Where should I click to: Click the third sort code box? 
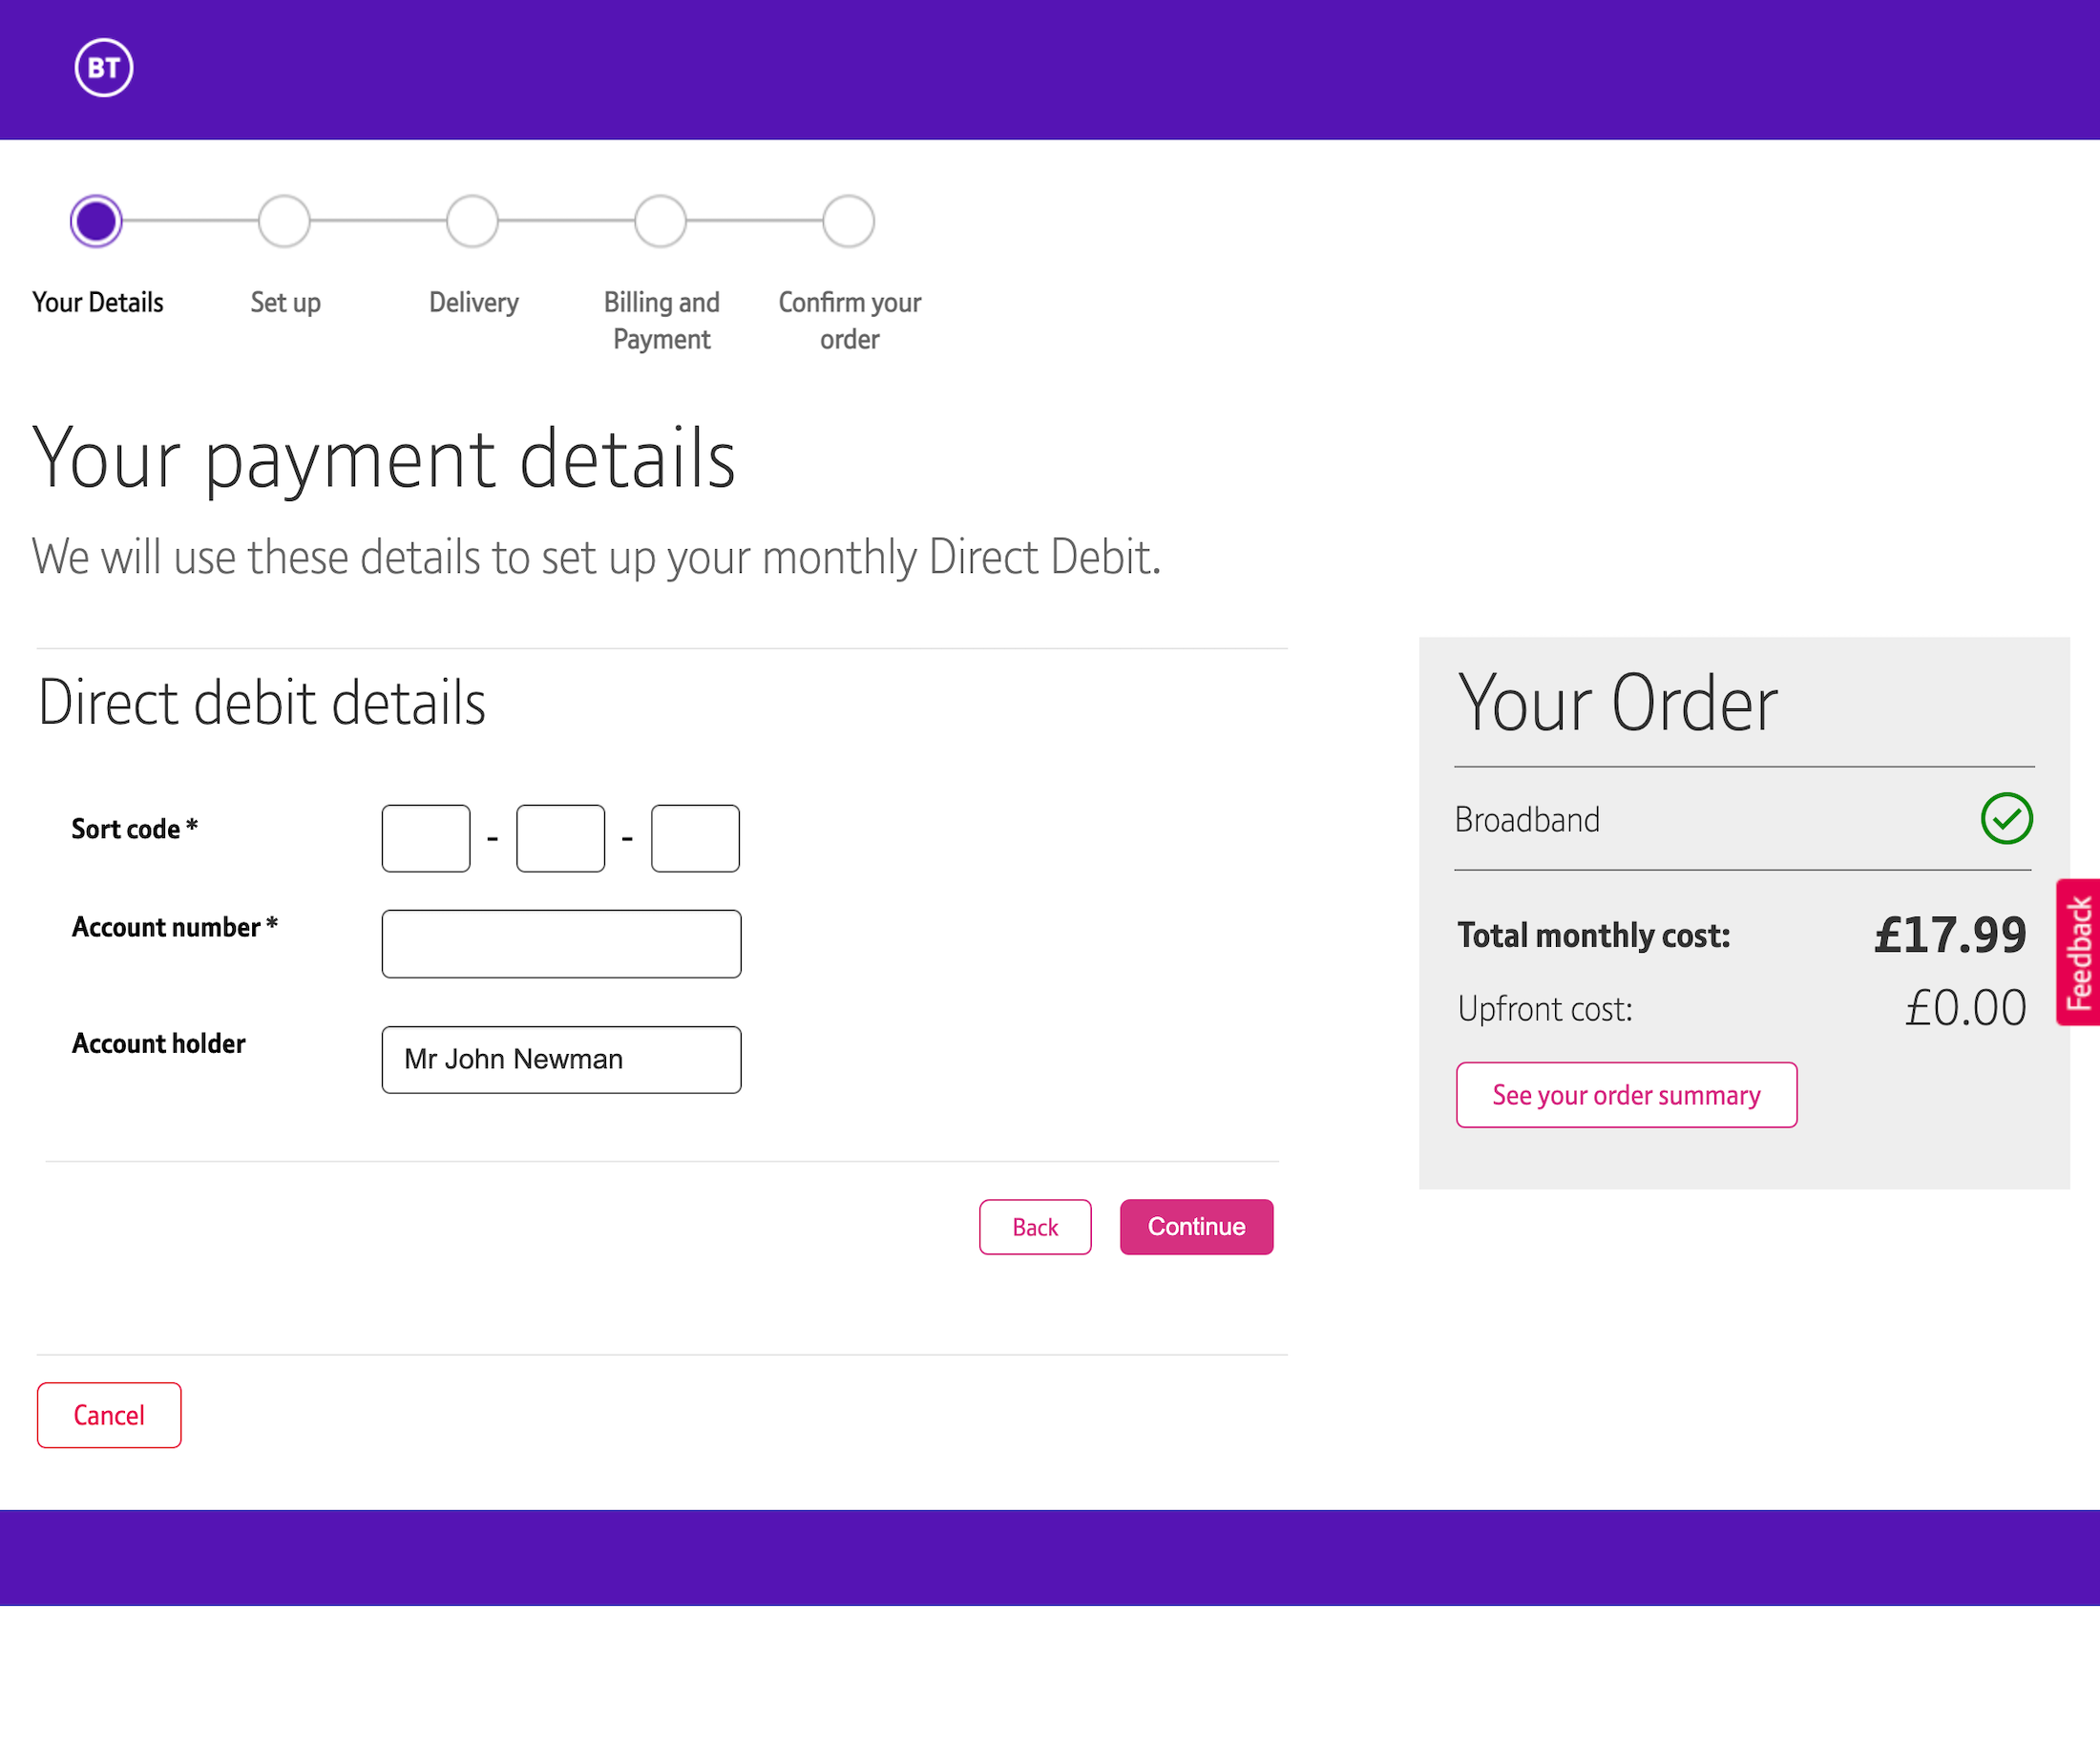(695, 839)
